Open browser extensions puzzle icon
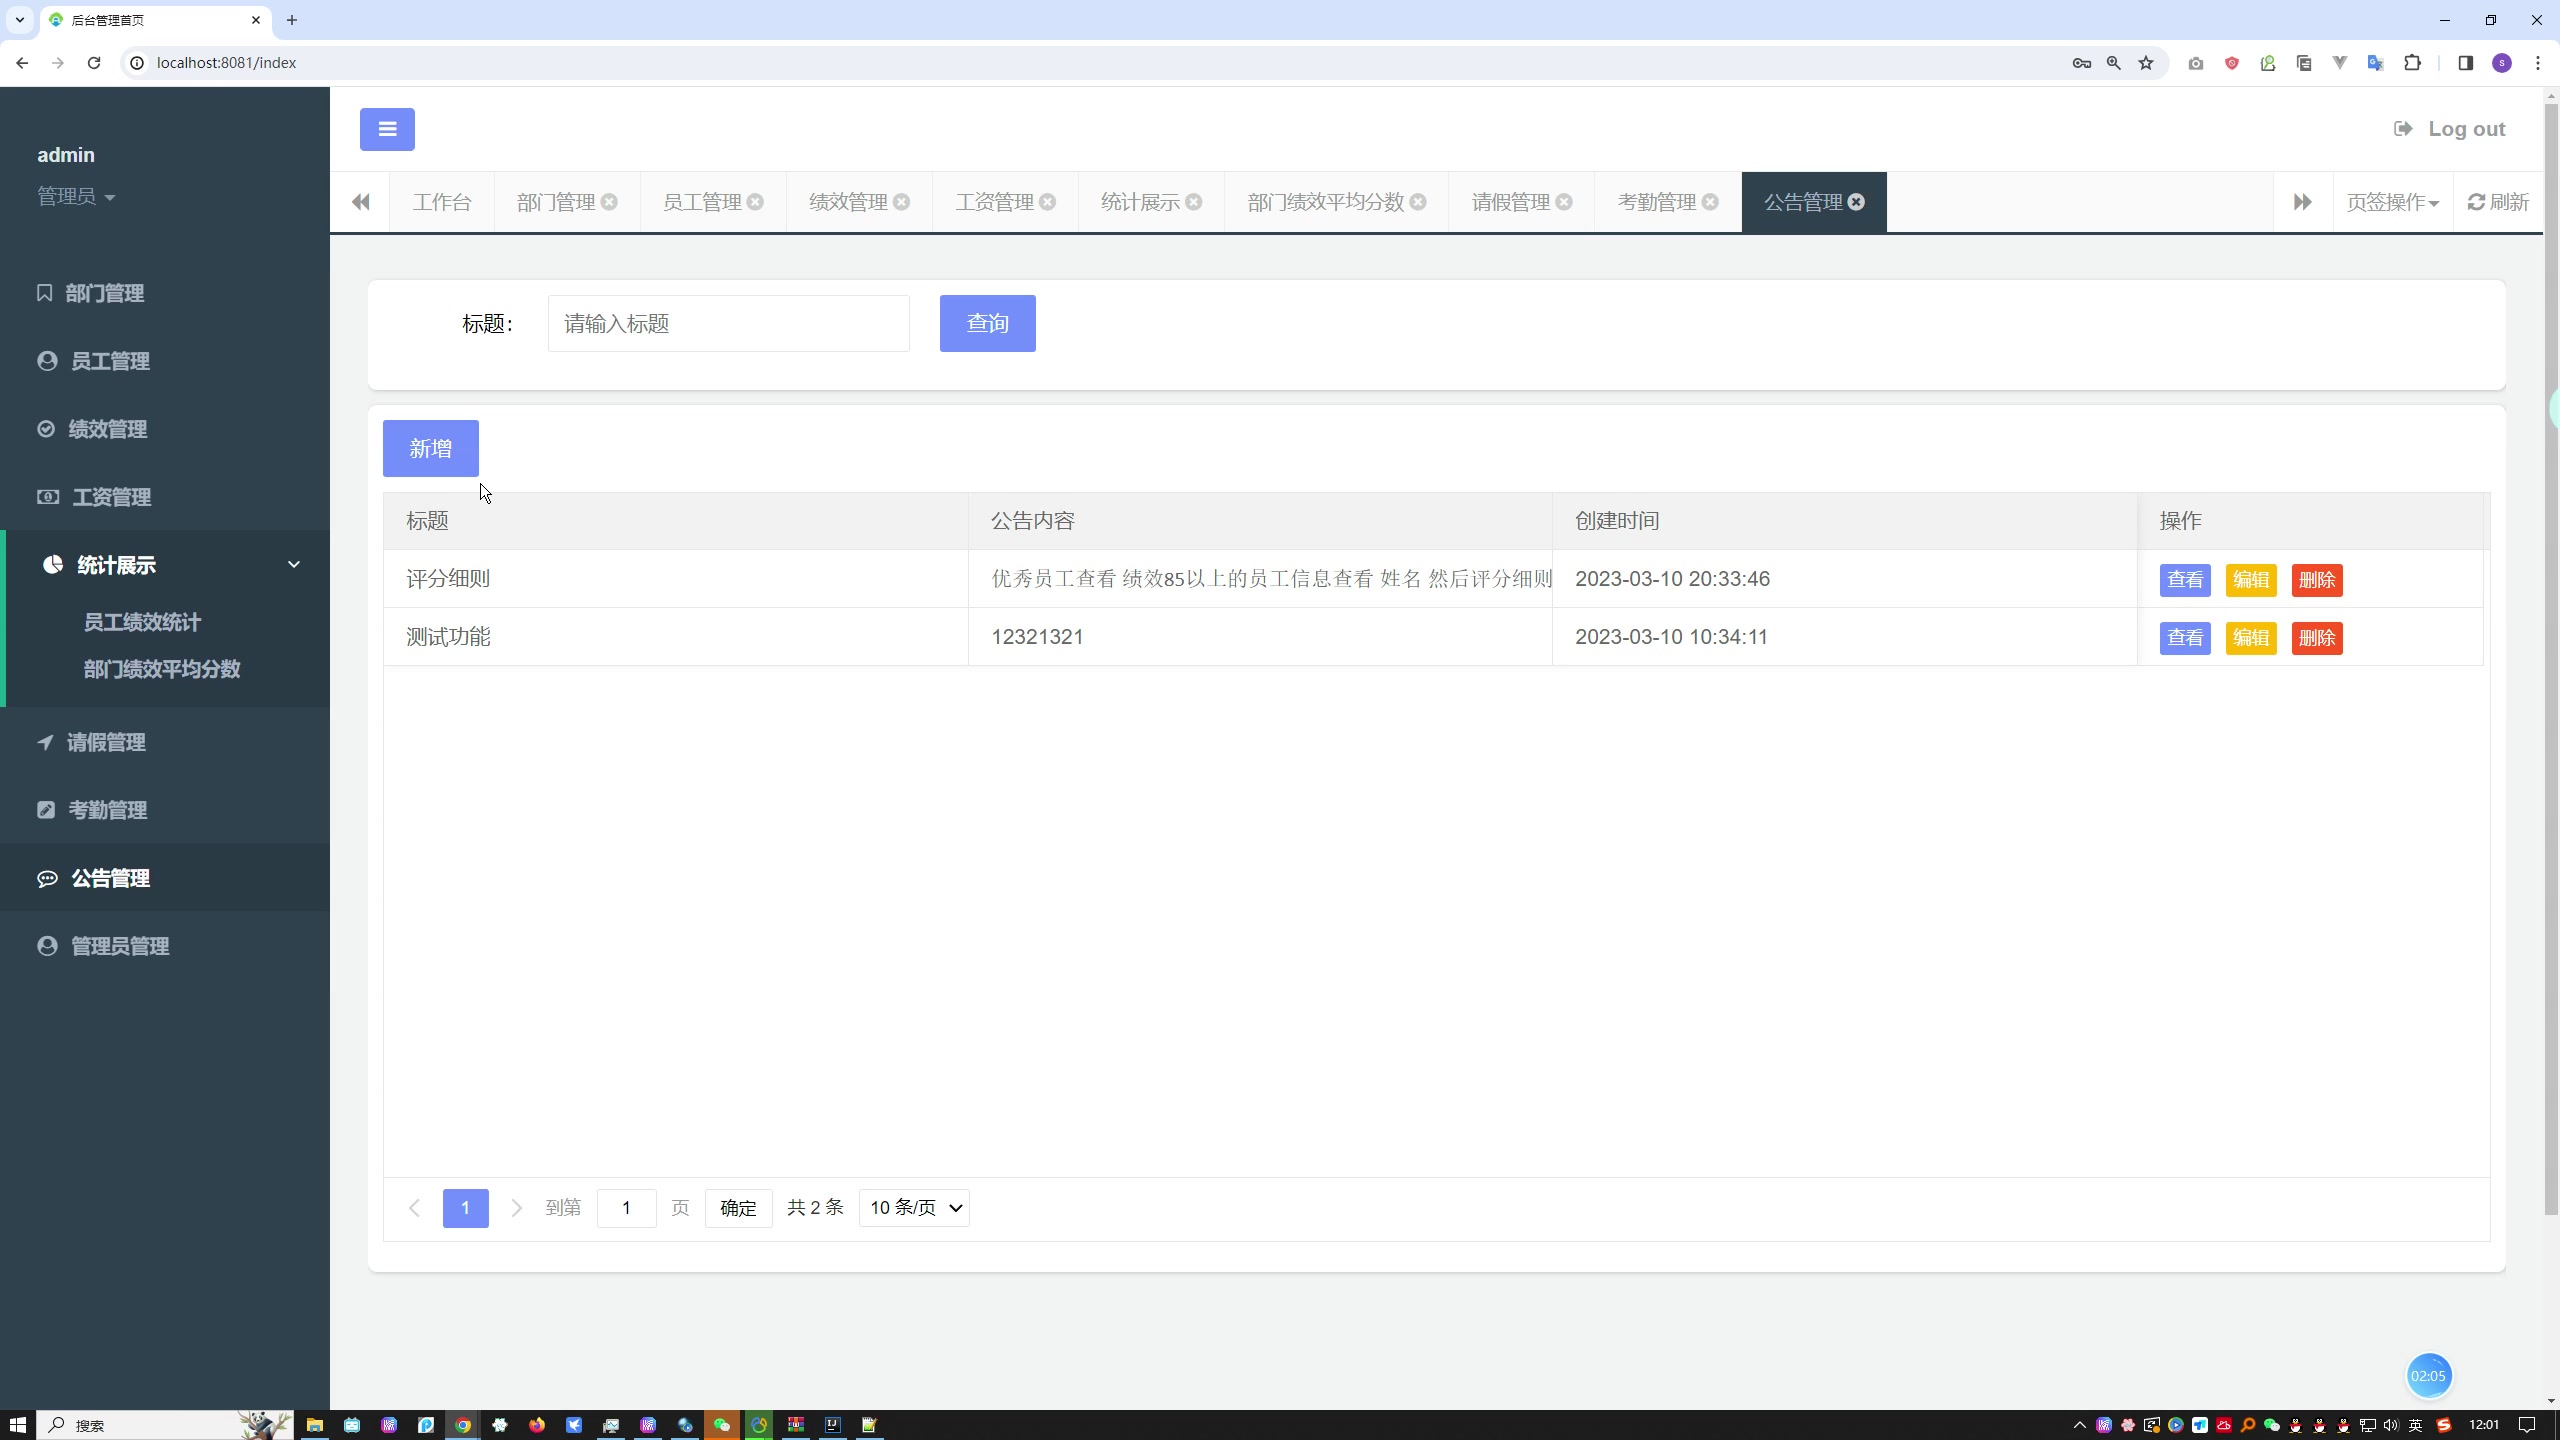The image size is (2560, 1440). [2412, 63]
